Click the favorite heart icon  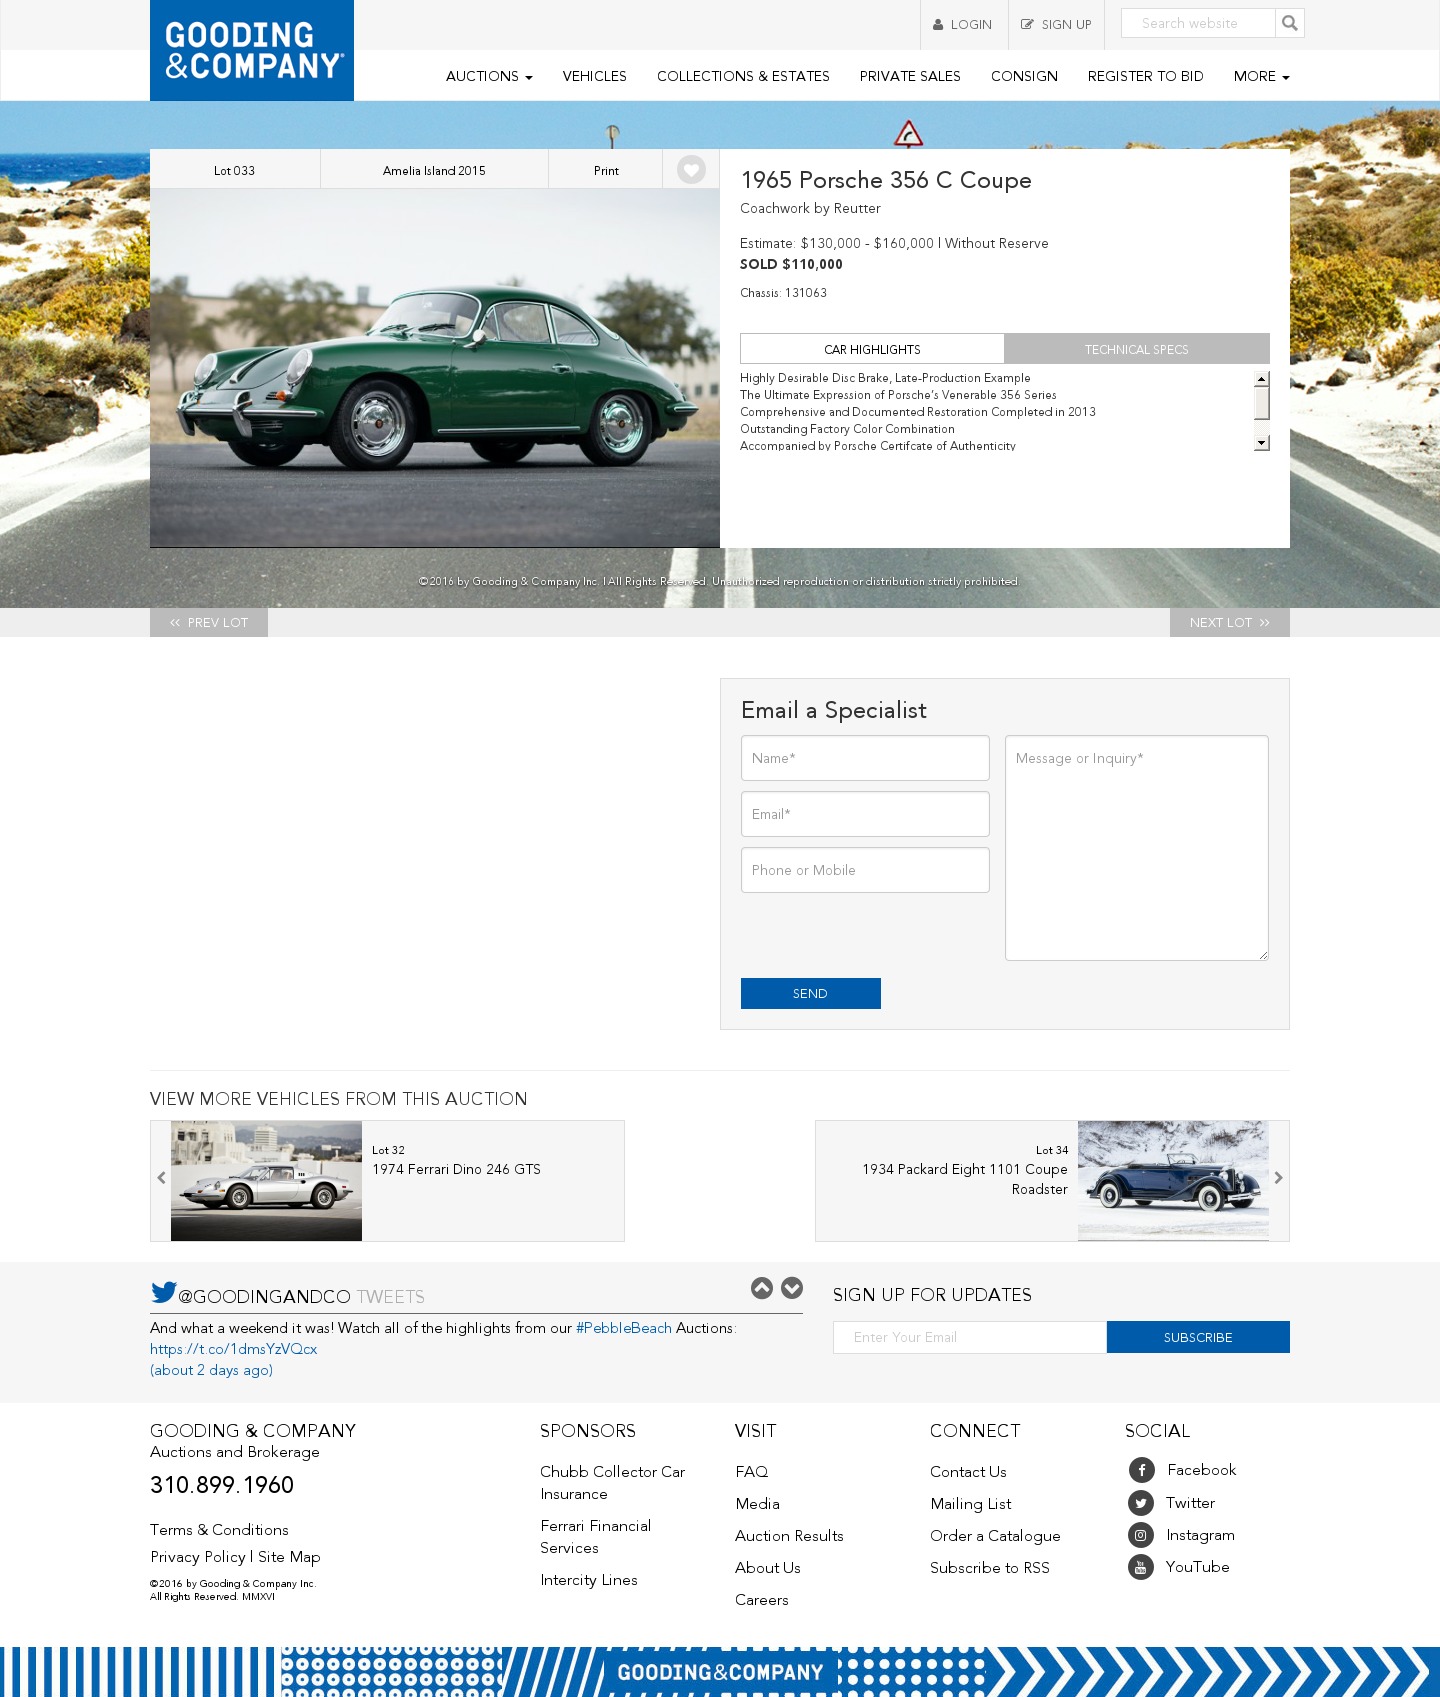691,170
